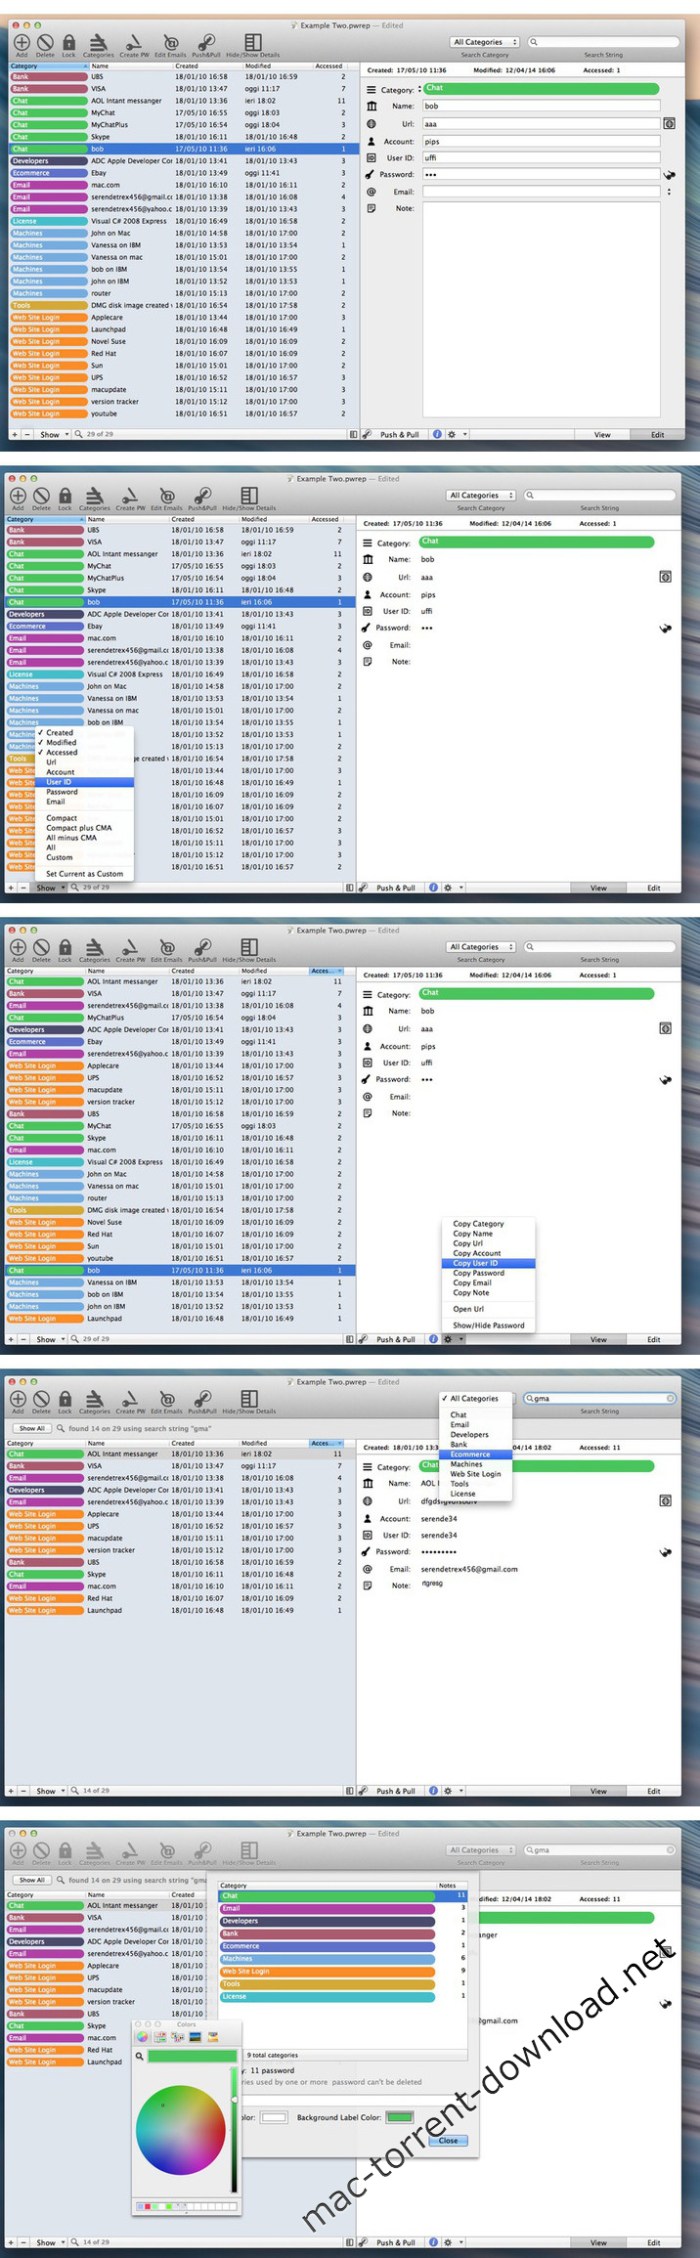Click Push & Pull status bar button, Copy-menu window
Image resolution: width=700 pixels, height=2258 pixels.
[395, 1339]
